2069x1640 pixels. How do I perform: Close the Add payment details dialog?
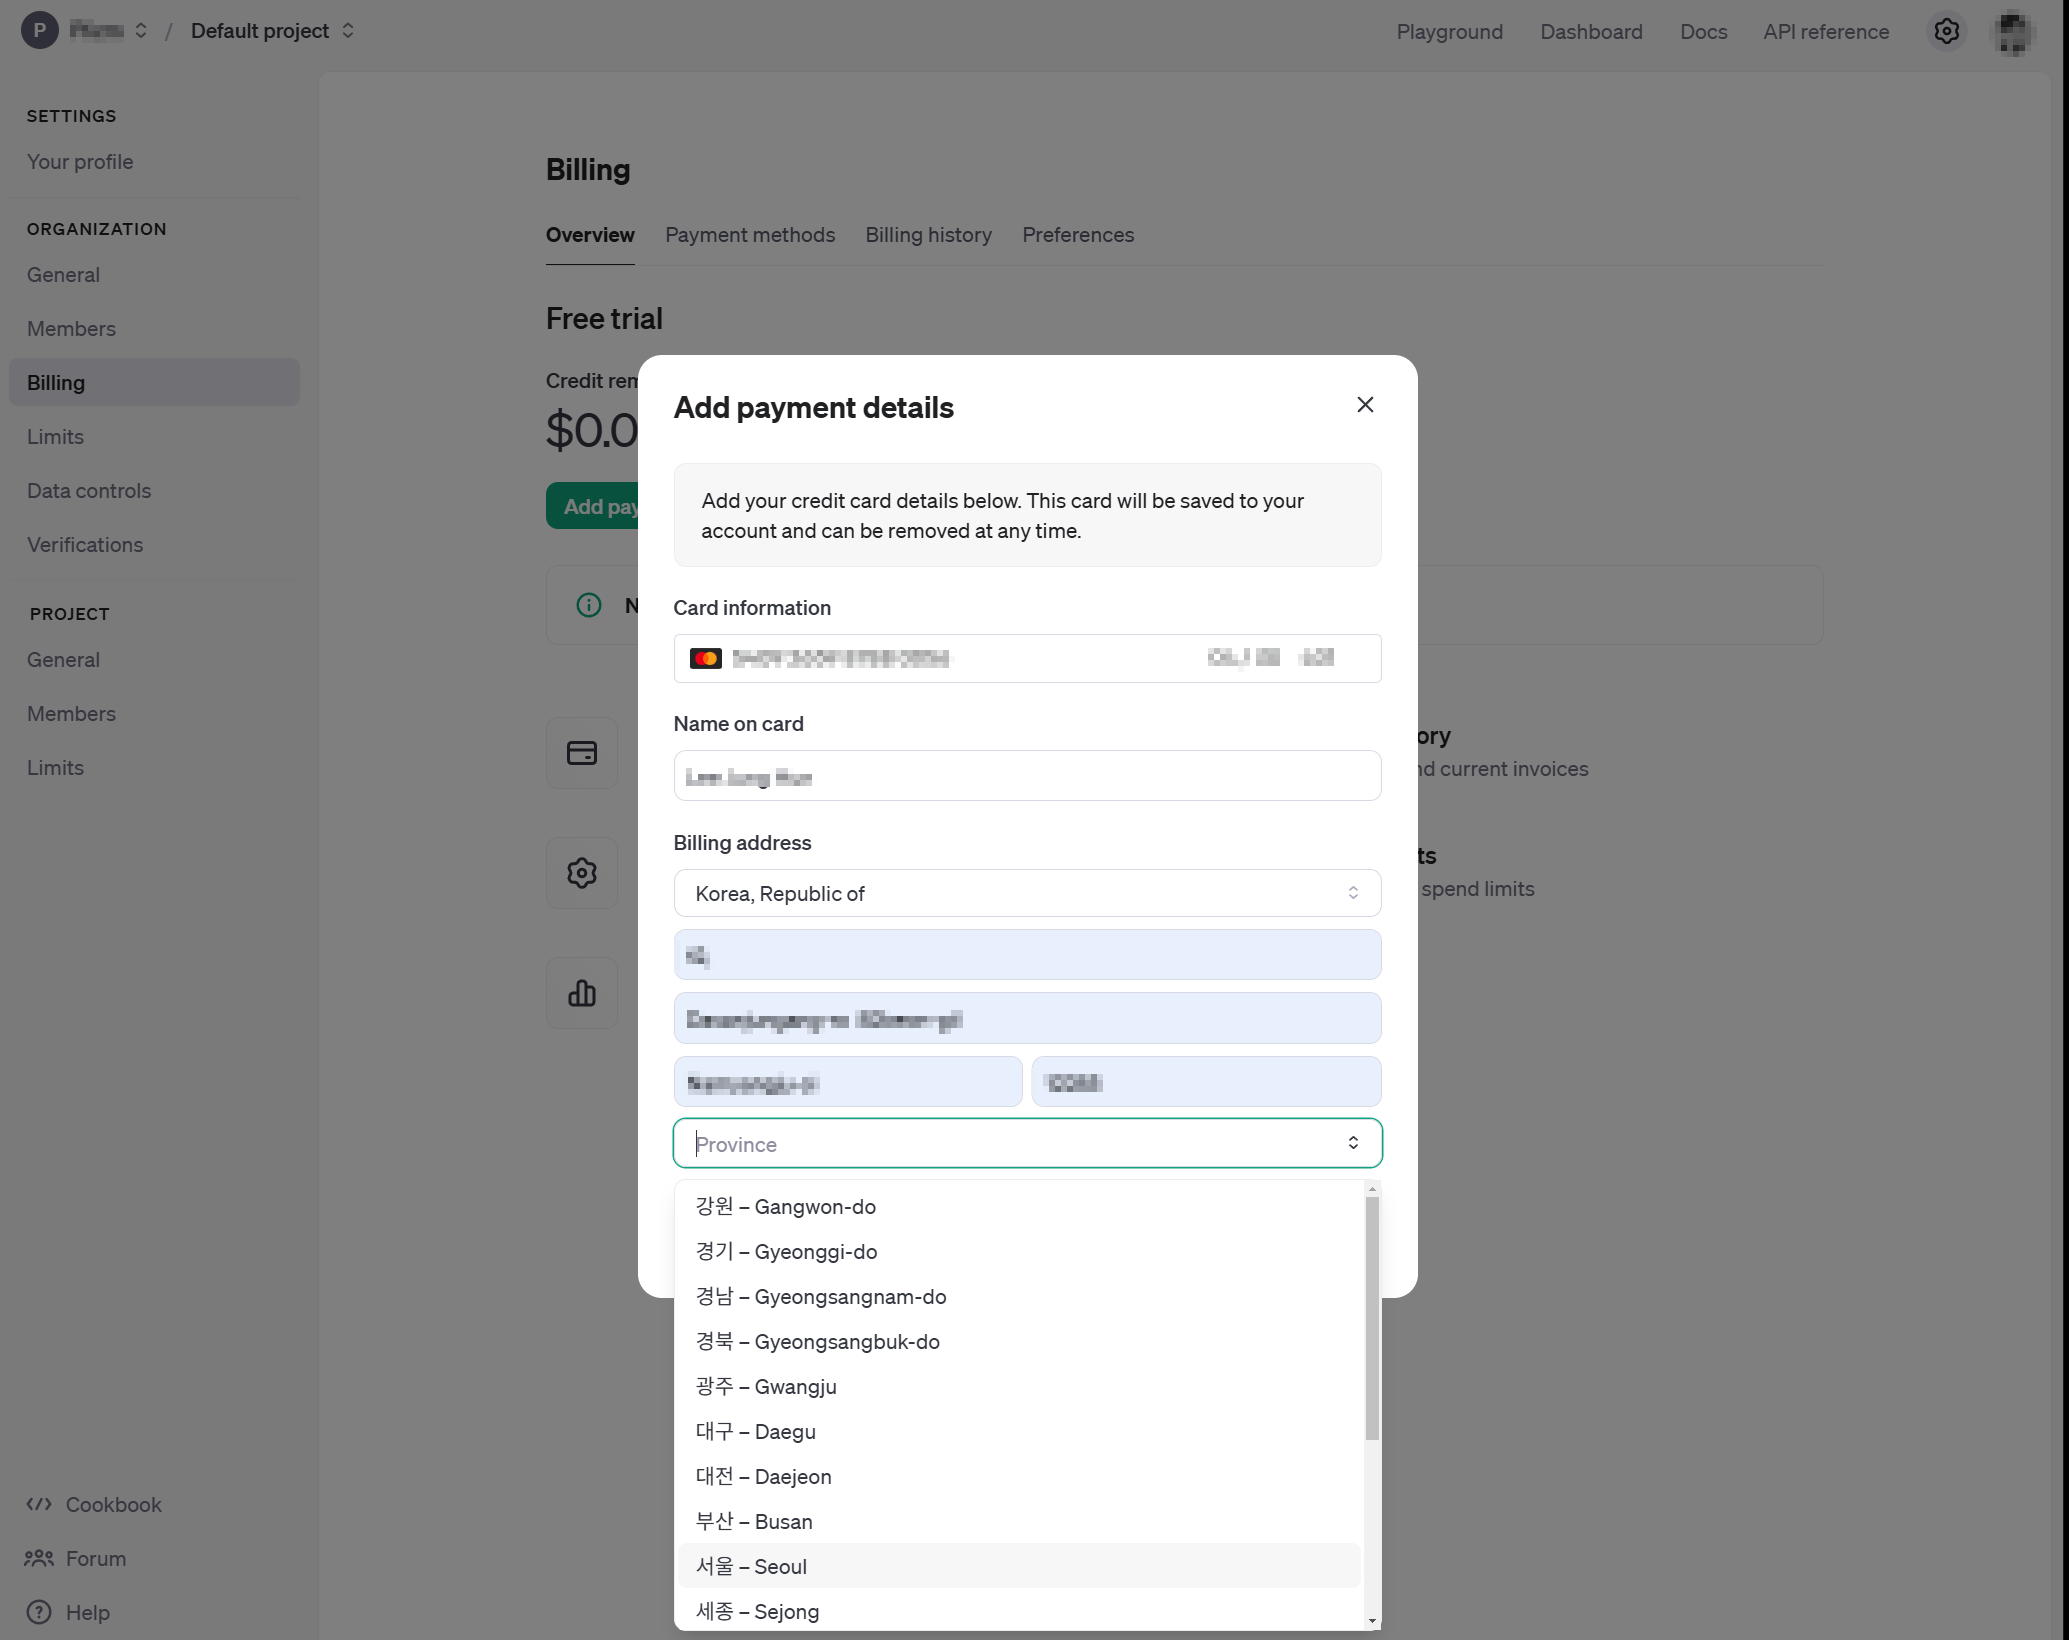click(1365, 405)
